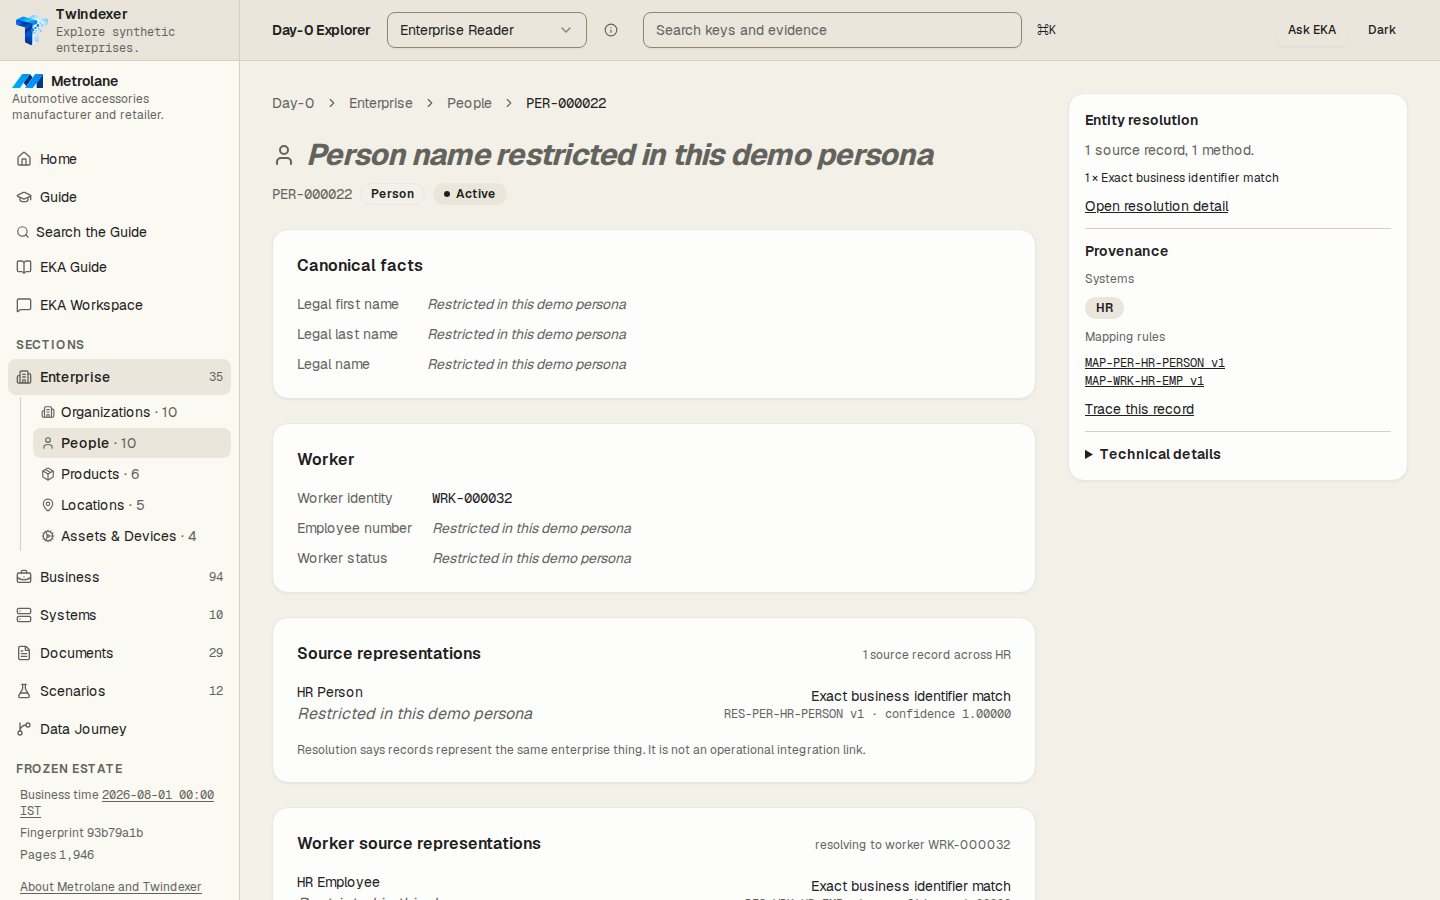Click the Systems server icon
The width and height of the screenshot is (1440, 900).
point(24,615)
